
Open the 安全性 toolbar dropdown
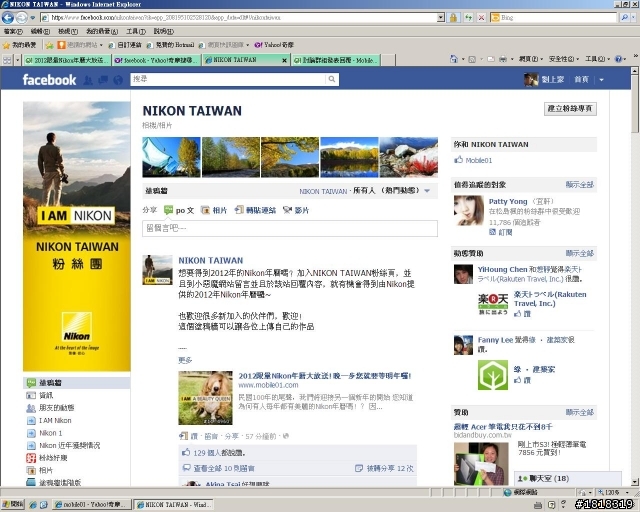(563, 59)
